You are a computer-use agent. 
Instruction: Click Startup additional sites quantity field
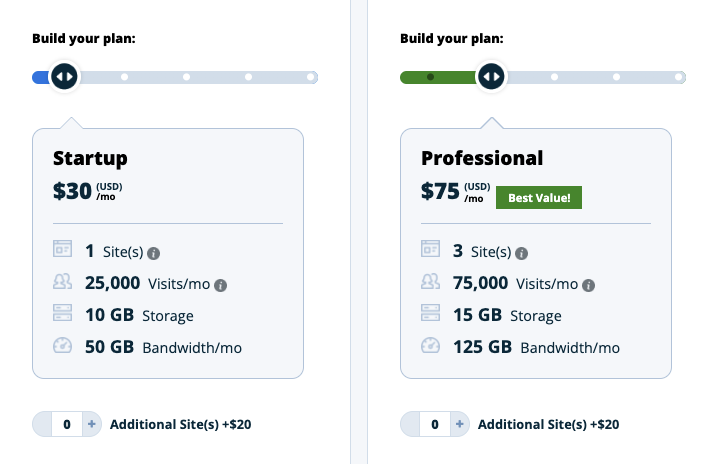(x=67, y=424)
